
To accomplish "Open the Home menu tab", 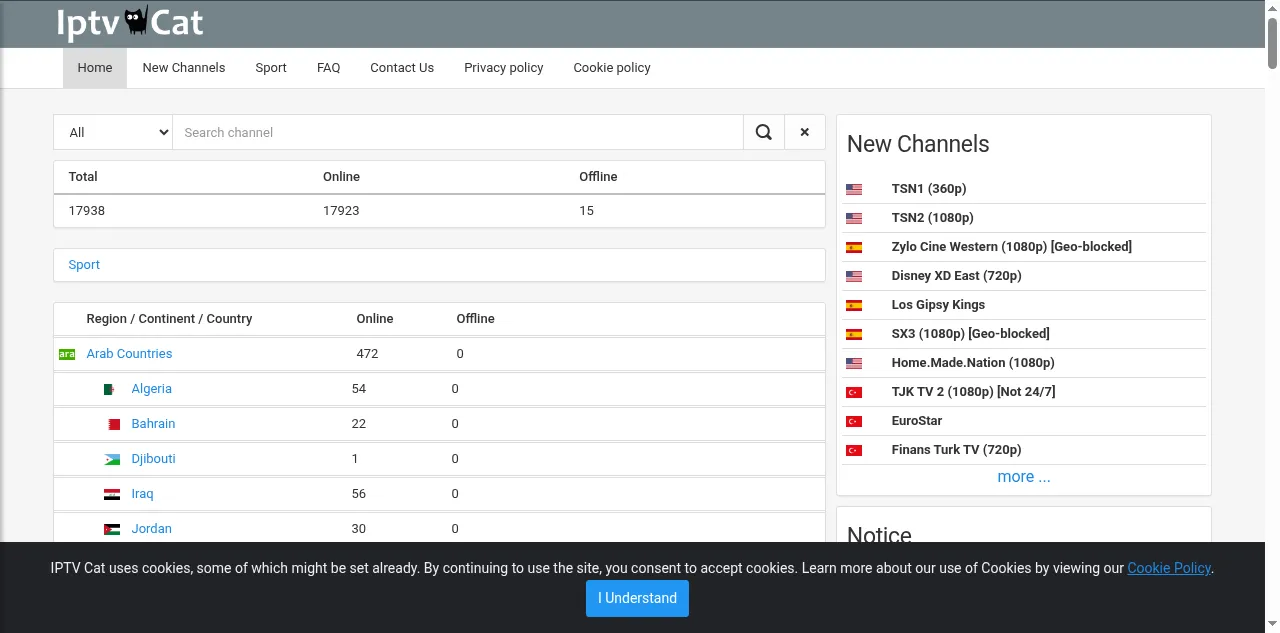I will (95, 68).
